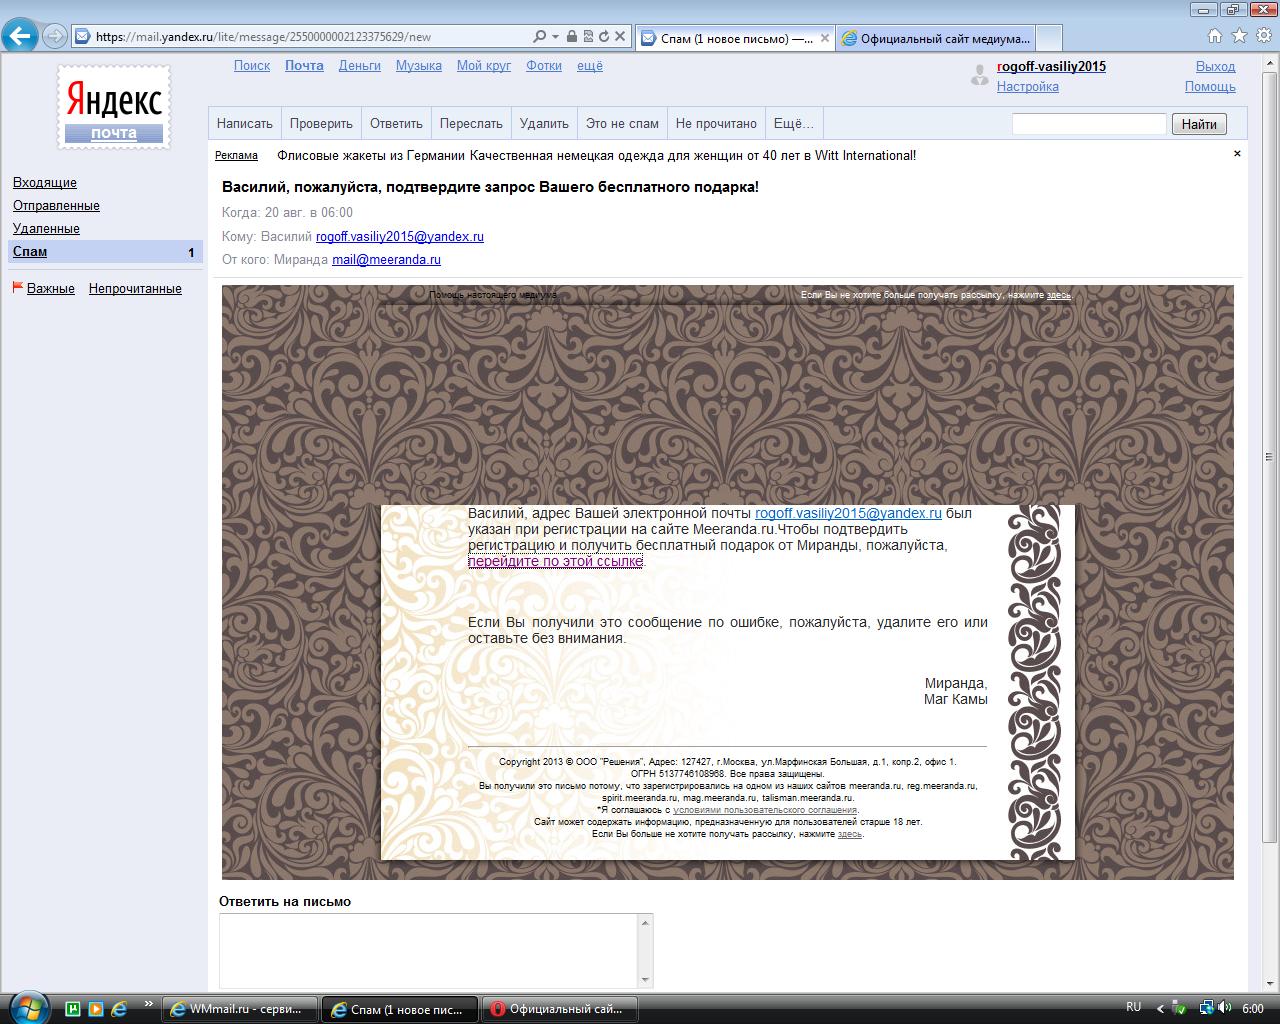Open the IE Tools gear icon
Screen dimensions: 1280x1024
(1262, 36)
